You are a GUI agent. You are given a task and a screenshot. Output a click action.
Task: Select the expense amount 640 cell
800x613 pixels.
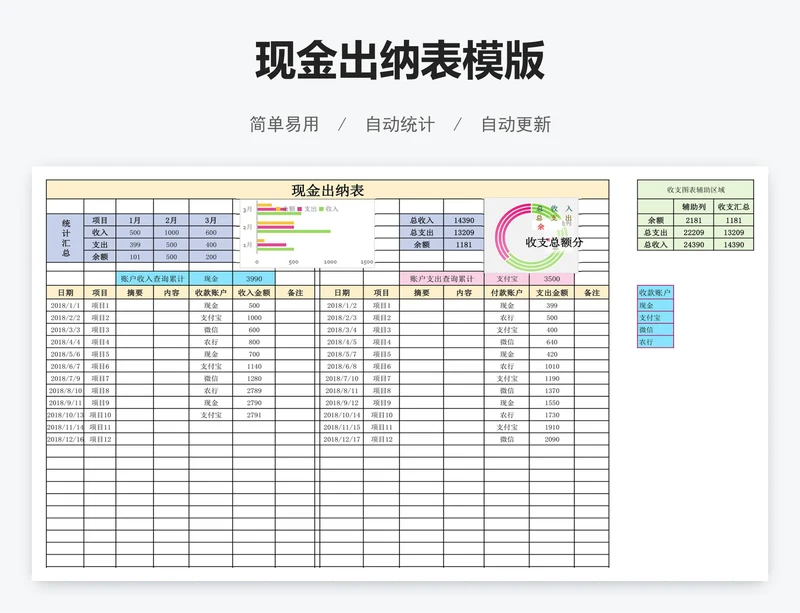pos(552,342)
